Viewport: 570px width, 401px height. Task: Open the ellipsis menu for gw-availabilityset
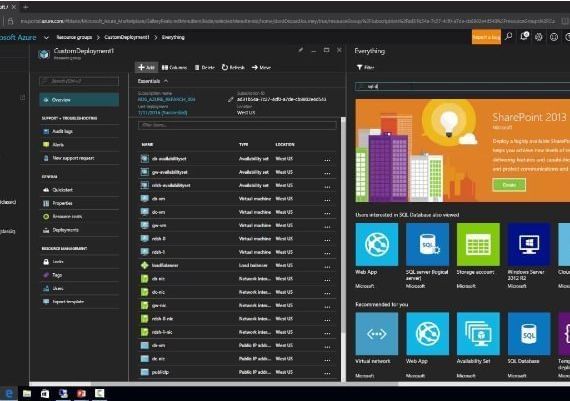[x=327, y=173]
